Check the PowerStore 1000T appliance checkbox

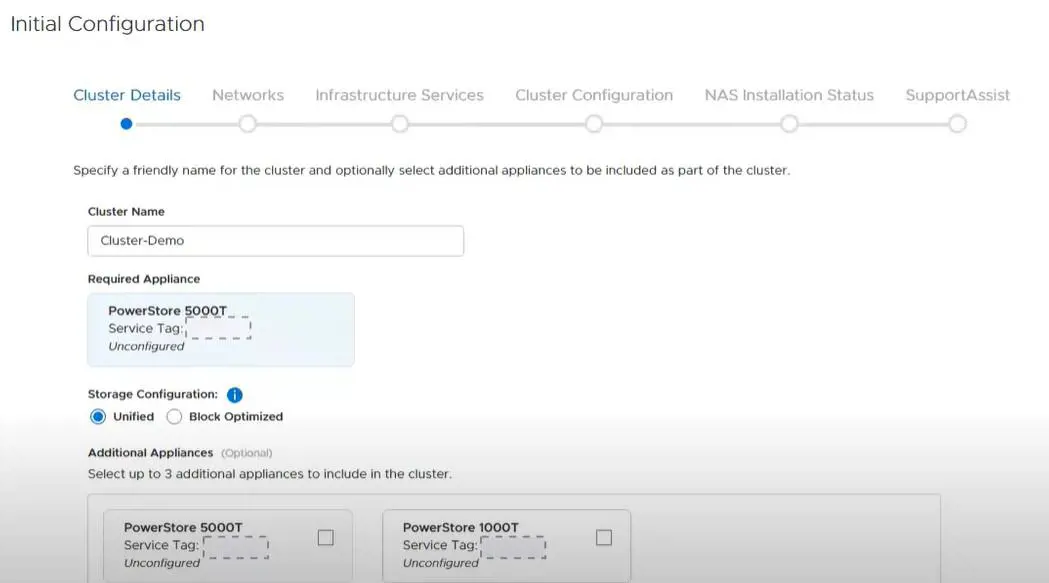coord(604,537)
